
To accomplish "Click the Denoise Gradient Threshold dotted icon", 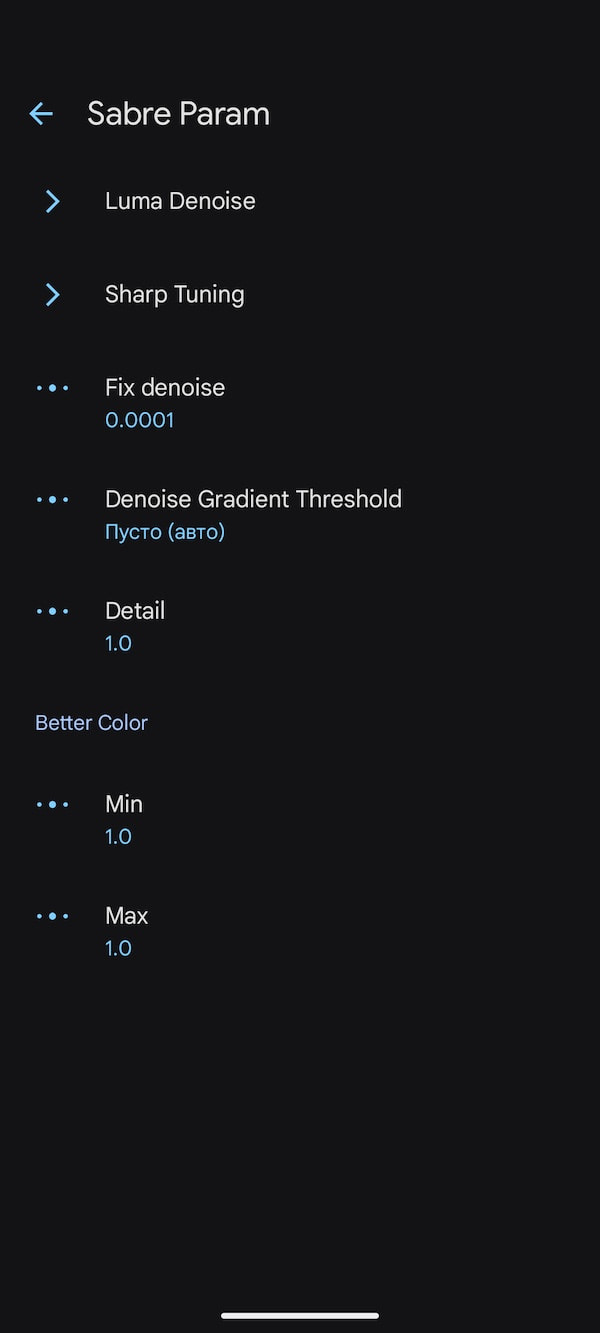I will pos(52,499).
